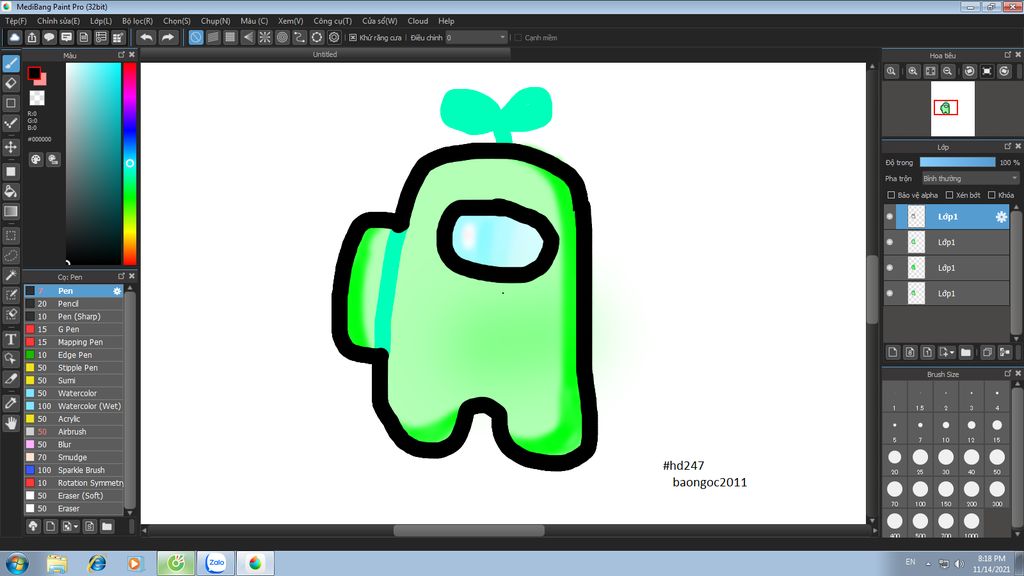1024x576 pixels.
Task: Choose the G Pen brush
Action: click(x=74, y=329)
